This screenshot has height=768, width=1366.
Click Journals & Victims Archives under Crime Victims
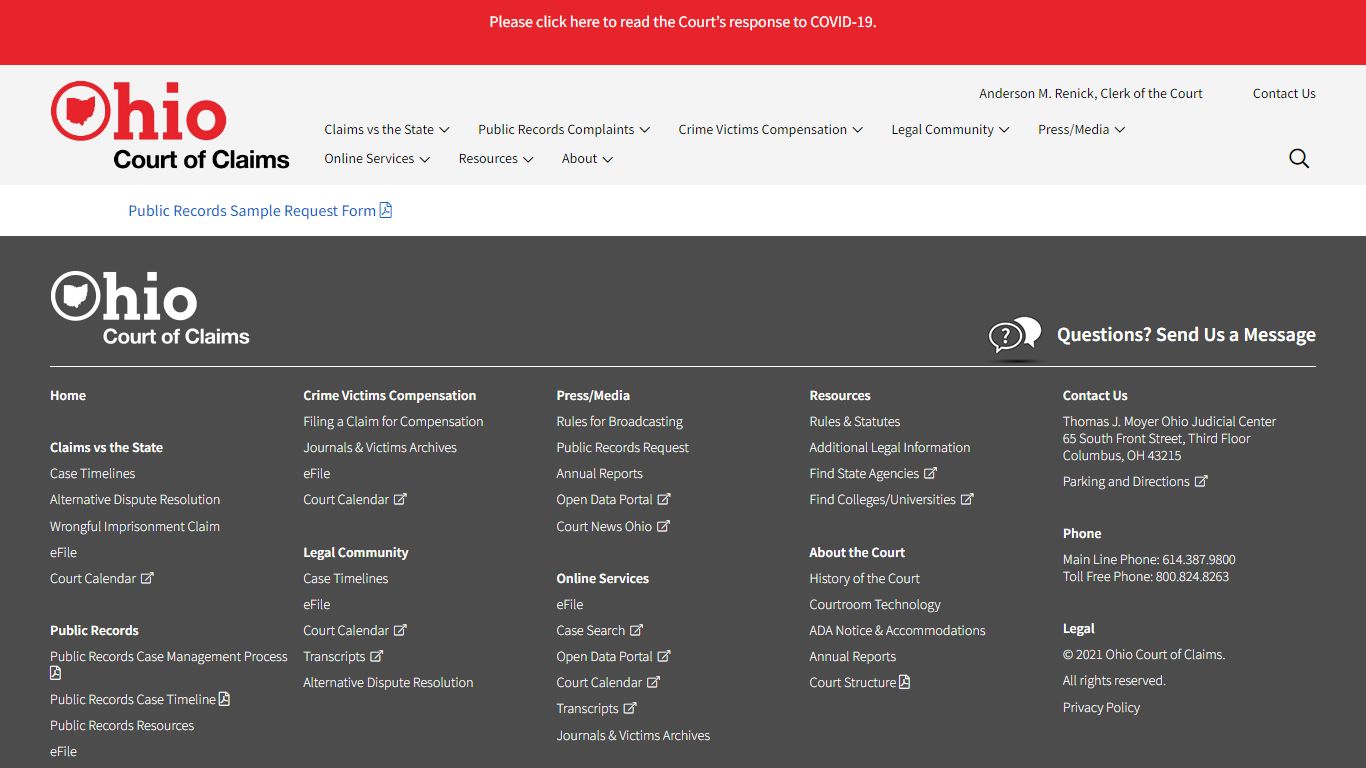click(380, 447)
